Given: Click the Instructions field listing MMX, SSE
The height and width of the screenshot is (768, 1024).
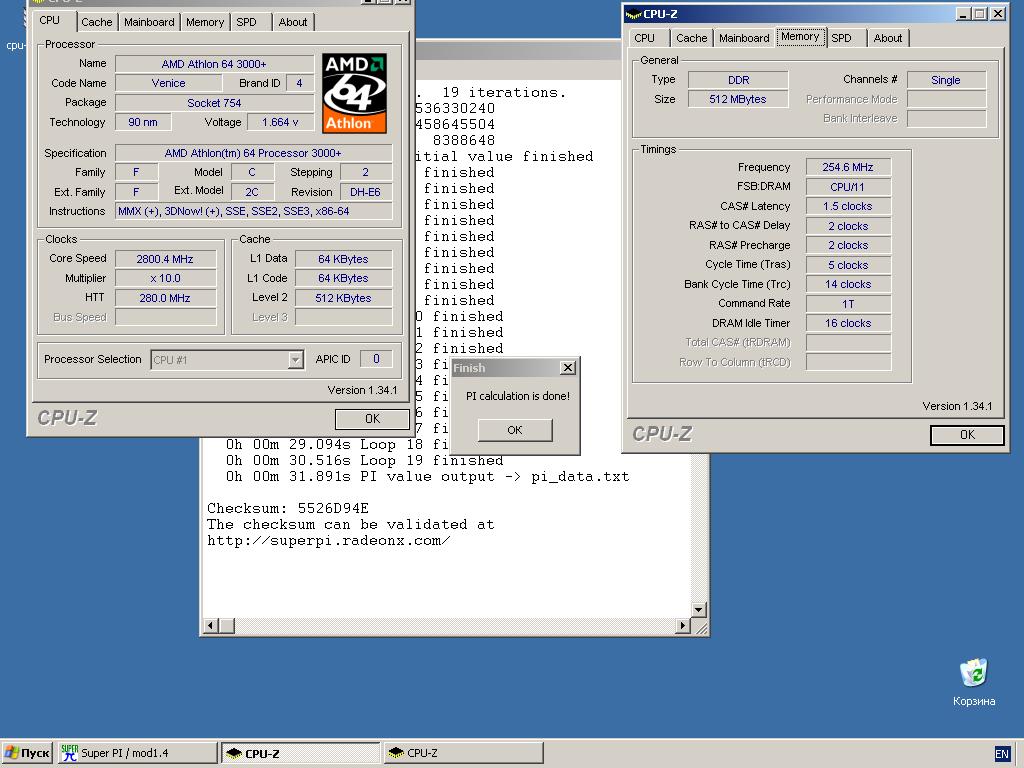Looking at the screenshot, I should (253, 211).
